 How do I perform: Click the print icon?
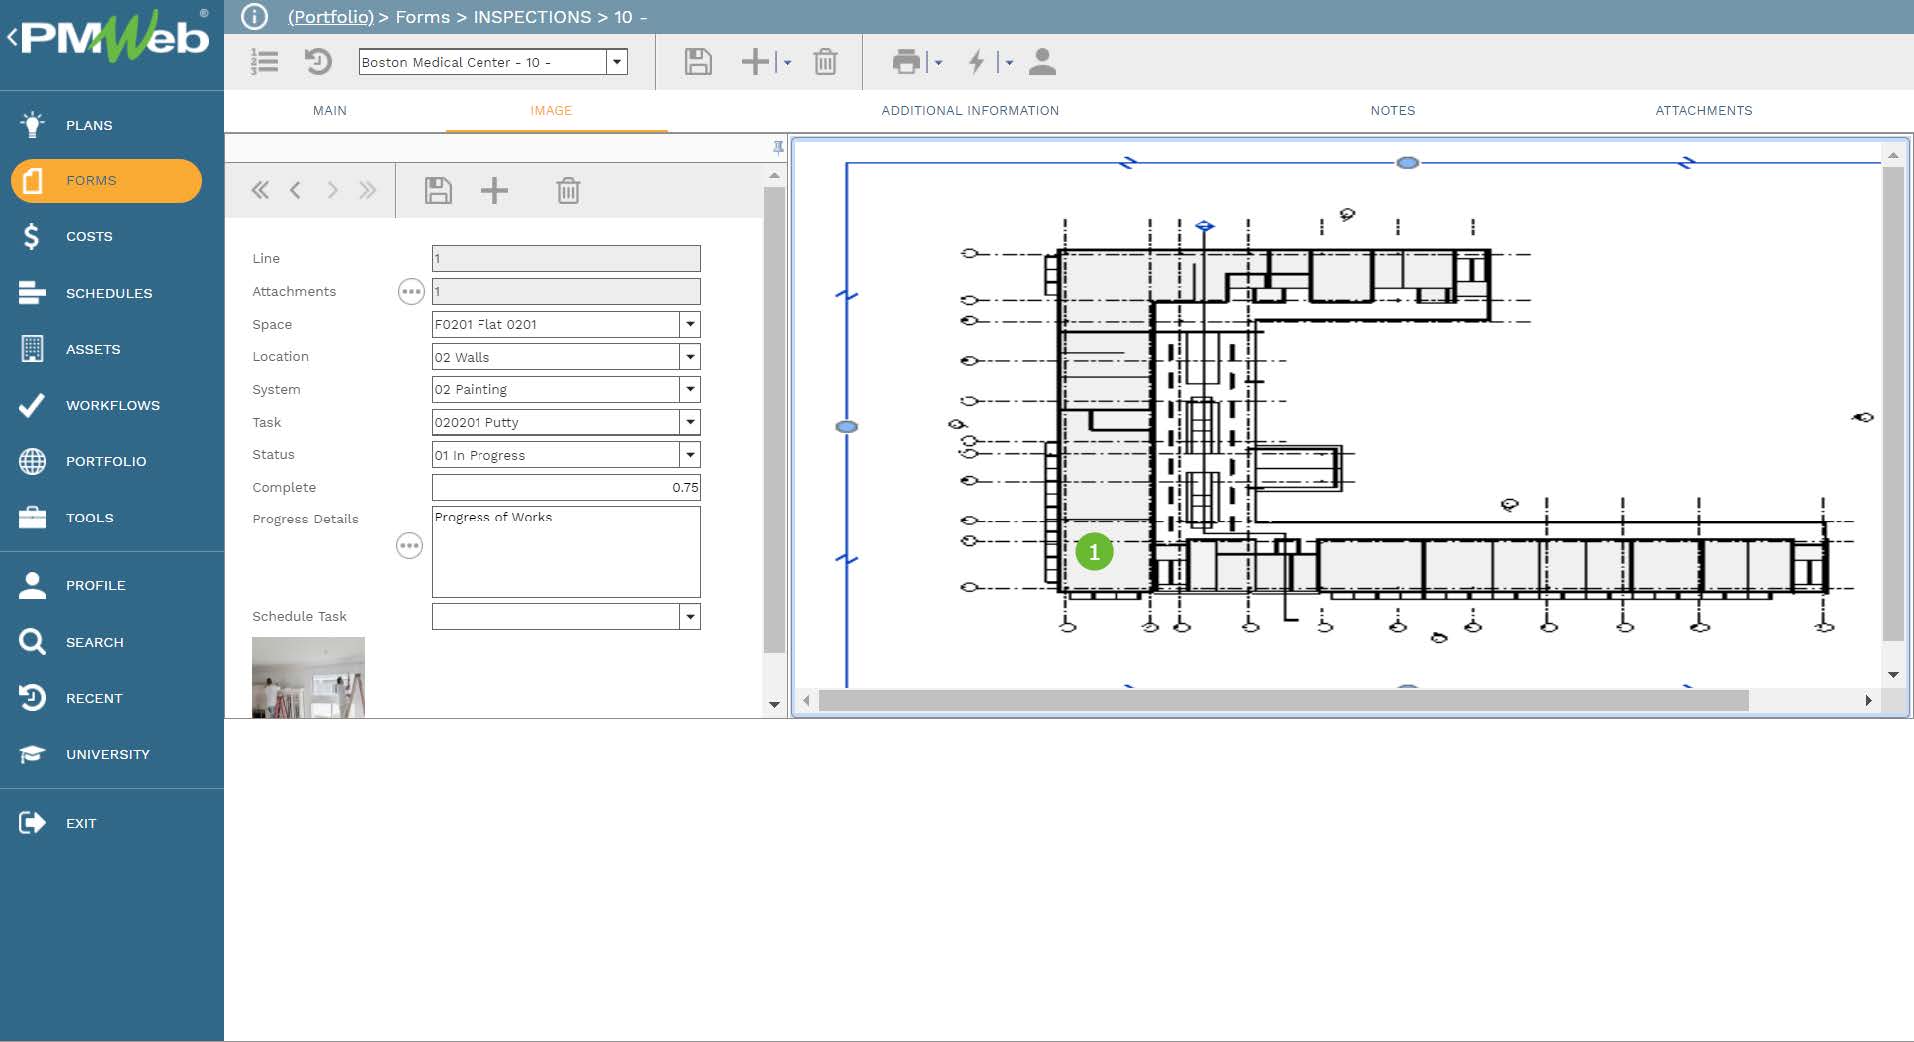click(906, 62)
